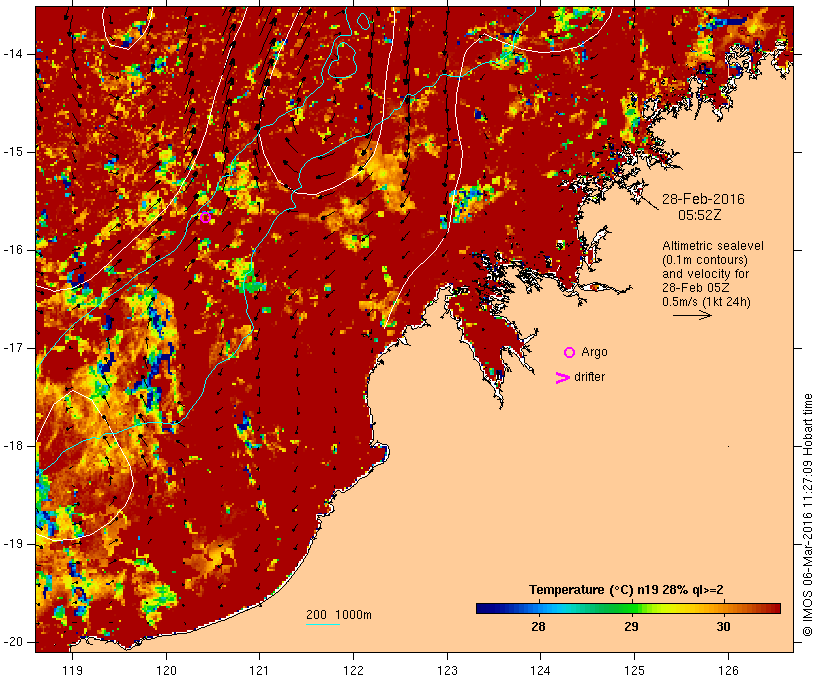Screen dimensions: 820x680
Task: Click the '(0.1m contours)' caption text
Action: [x=705, y=260]
